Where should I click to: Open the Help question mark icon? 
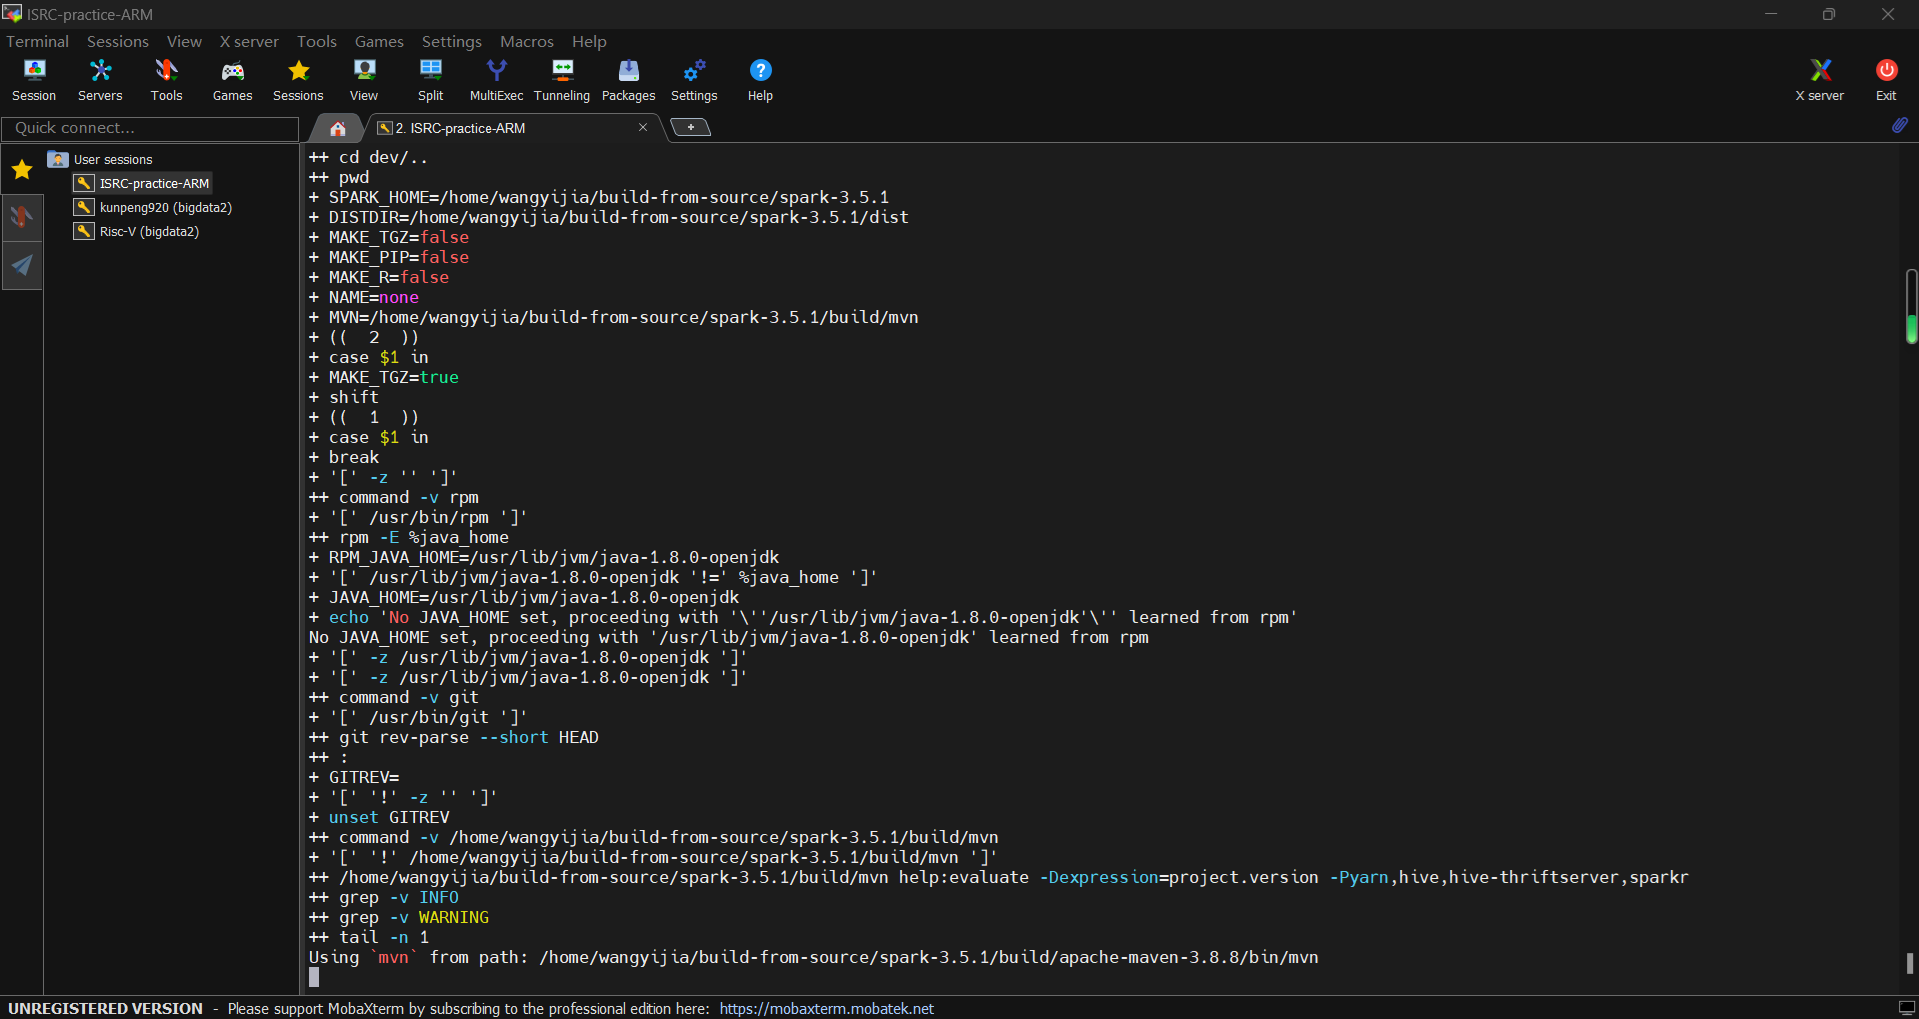click(760, 80)
